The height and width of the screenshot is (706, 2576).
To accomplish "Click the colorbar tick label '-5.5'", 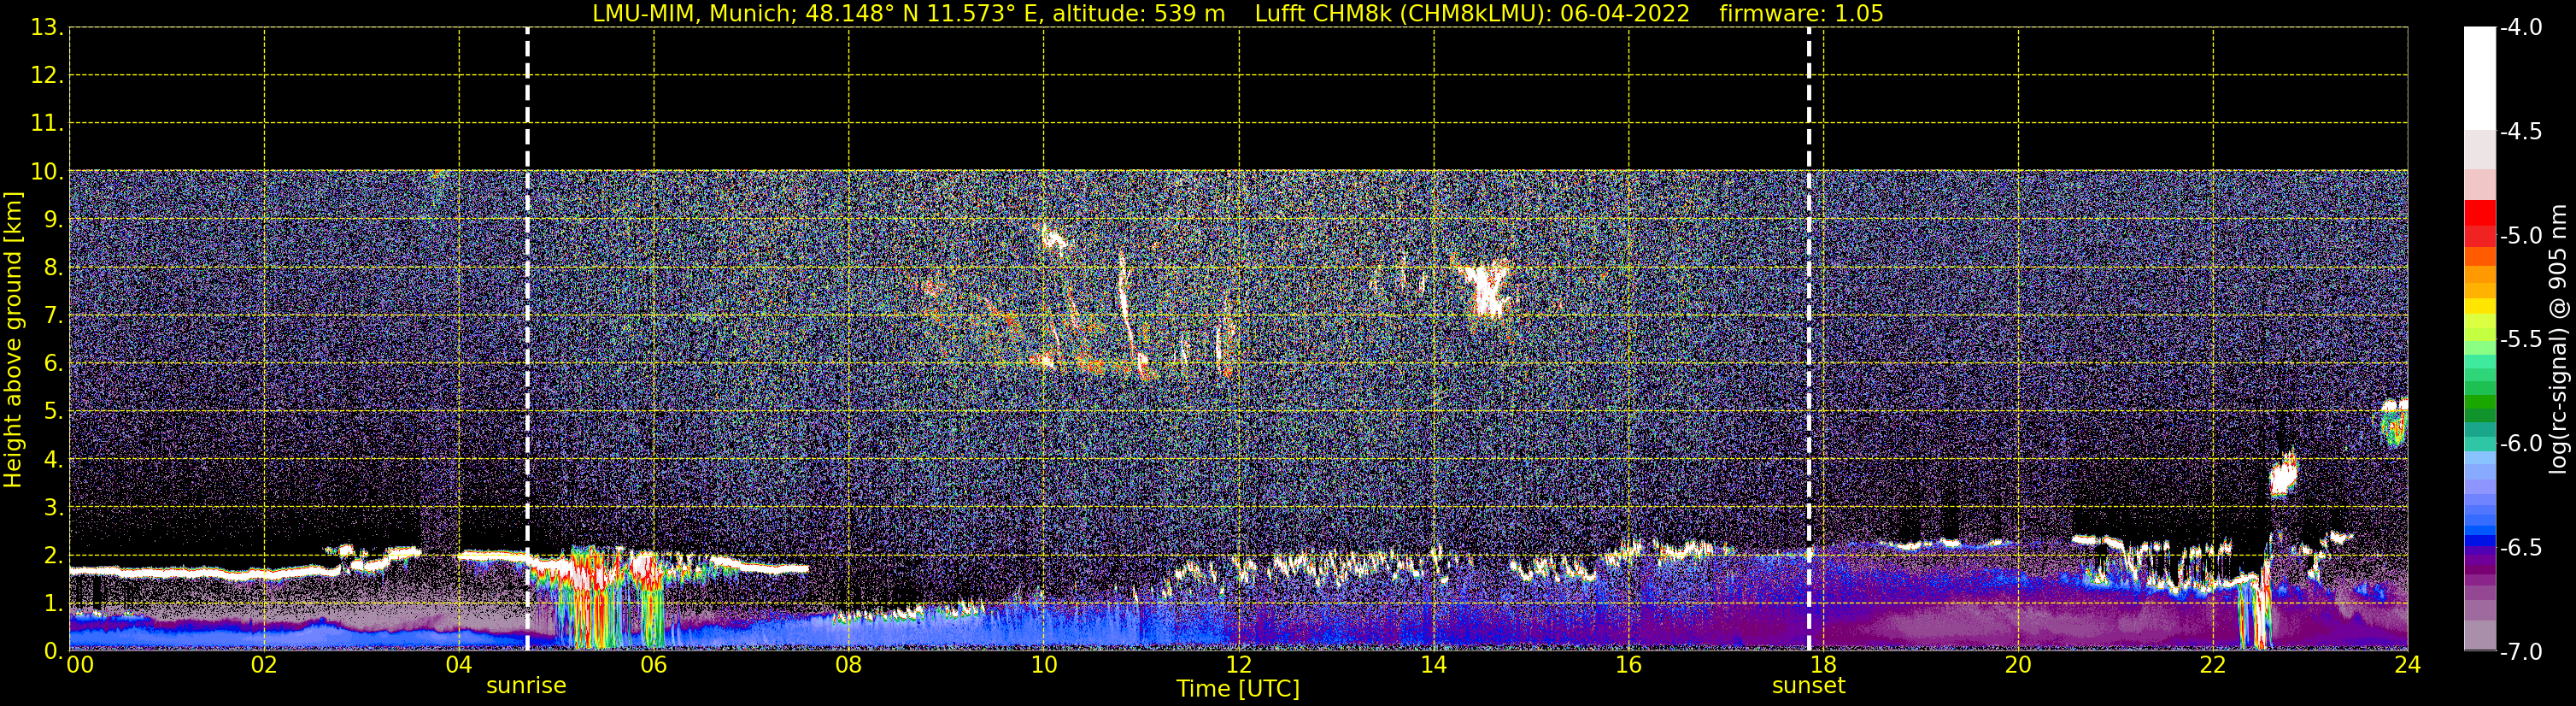I will (2520, 340).
